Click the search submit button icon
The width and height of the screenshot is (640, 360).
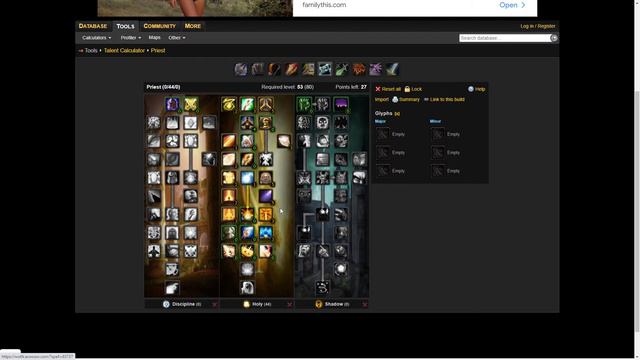click(554, 38)
